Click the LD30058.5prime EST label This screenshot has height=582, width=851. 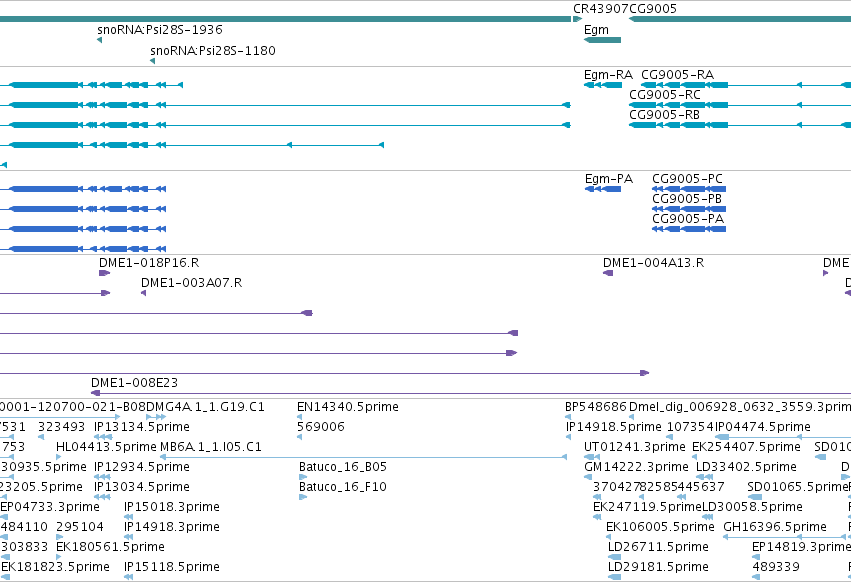[x=752, y=507]
